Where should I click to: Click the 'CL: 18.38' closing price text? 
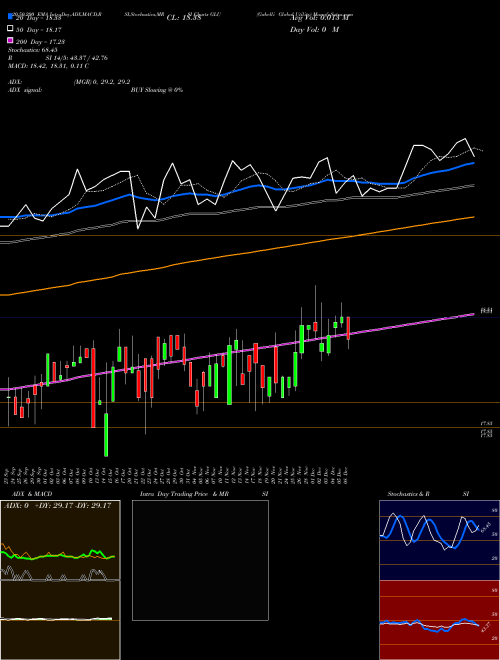click(x=184, y=18)
